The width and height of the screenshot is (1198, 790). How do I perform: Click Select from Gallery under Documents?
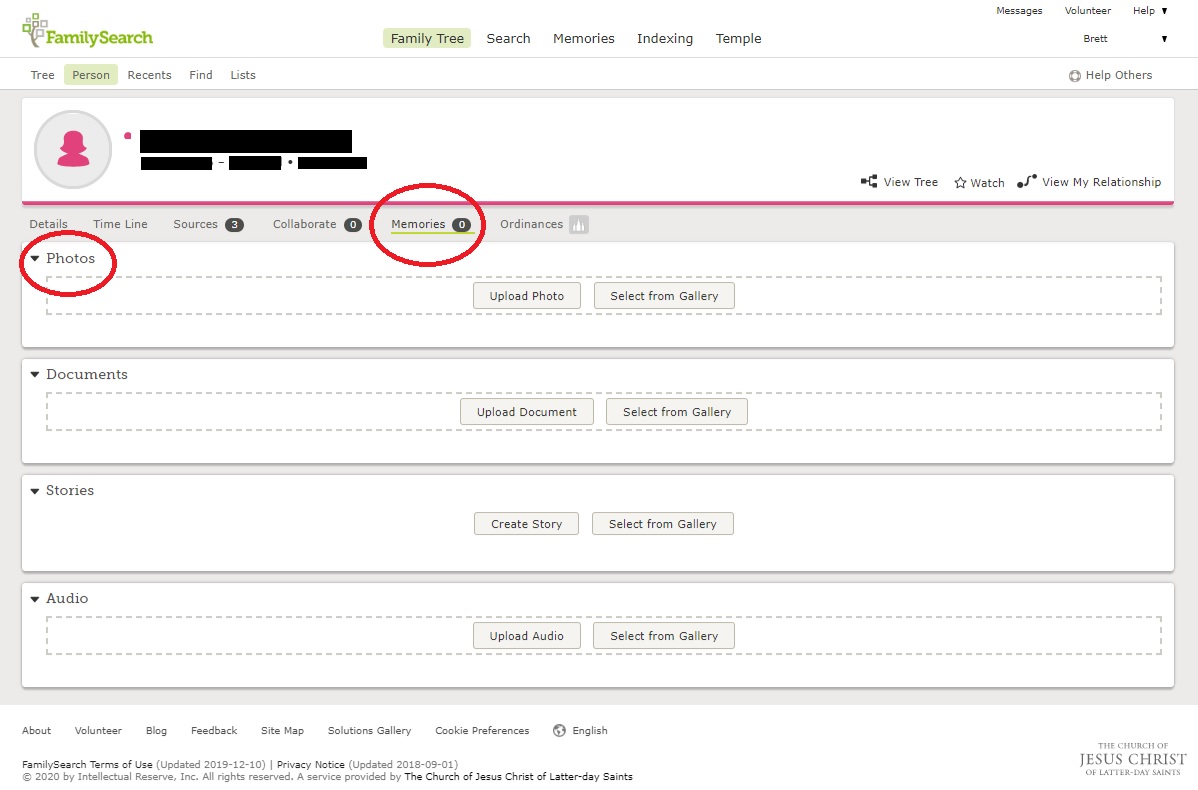click(676, 412)
